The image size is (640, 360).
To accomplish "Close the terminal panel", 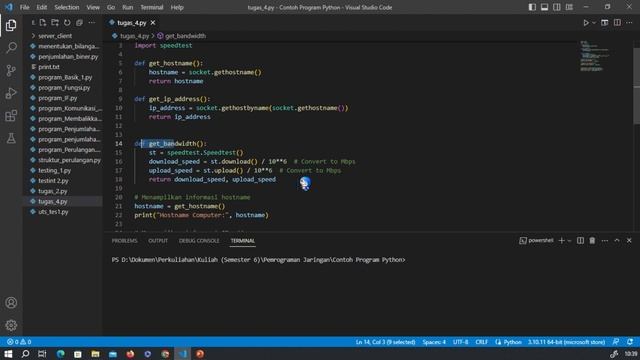I will point(629,240).
